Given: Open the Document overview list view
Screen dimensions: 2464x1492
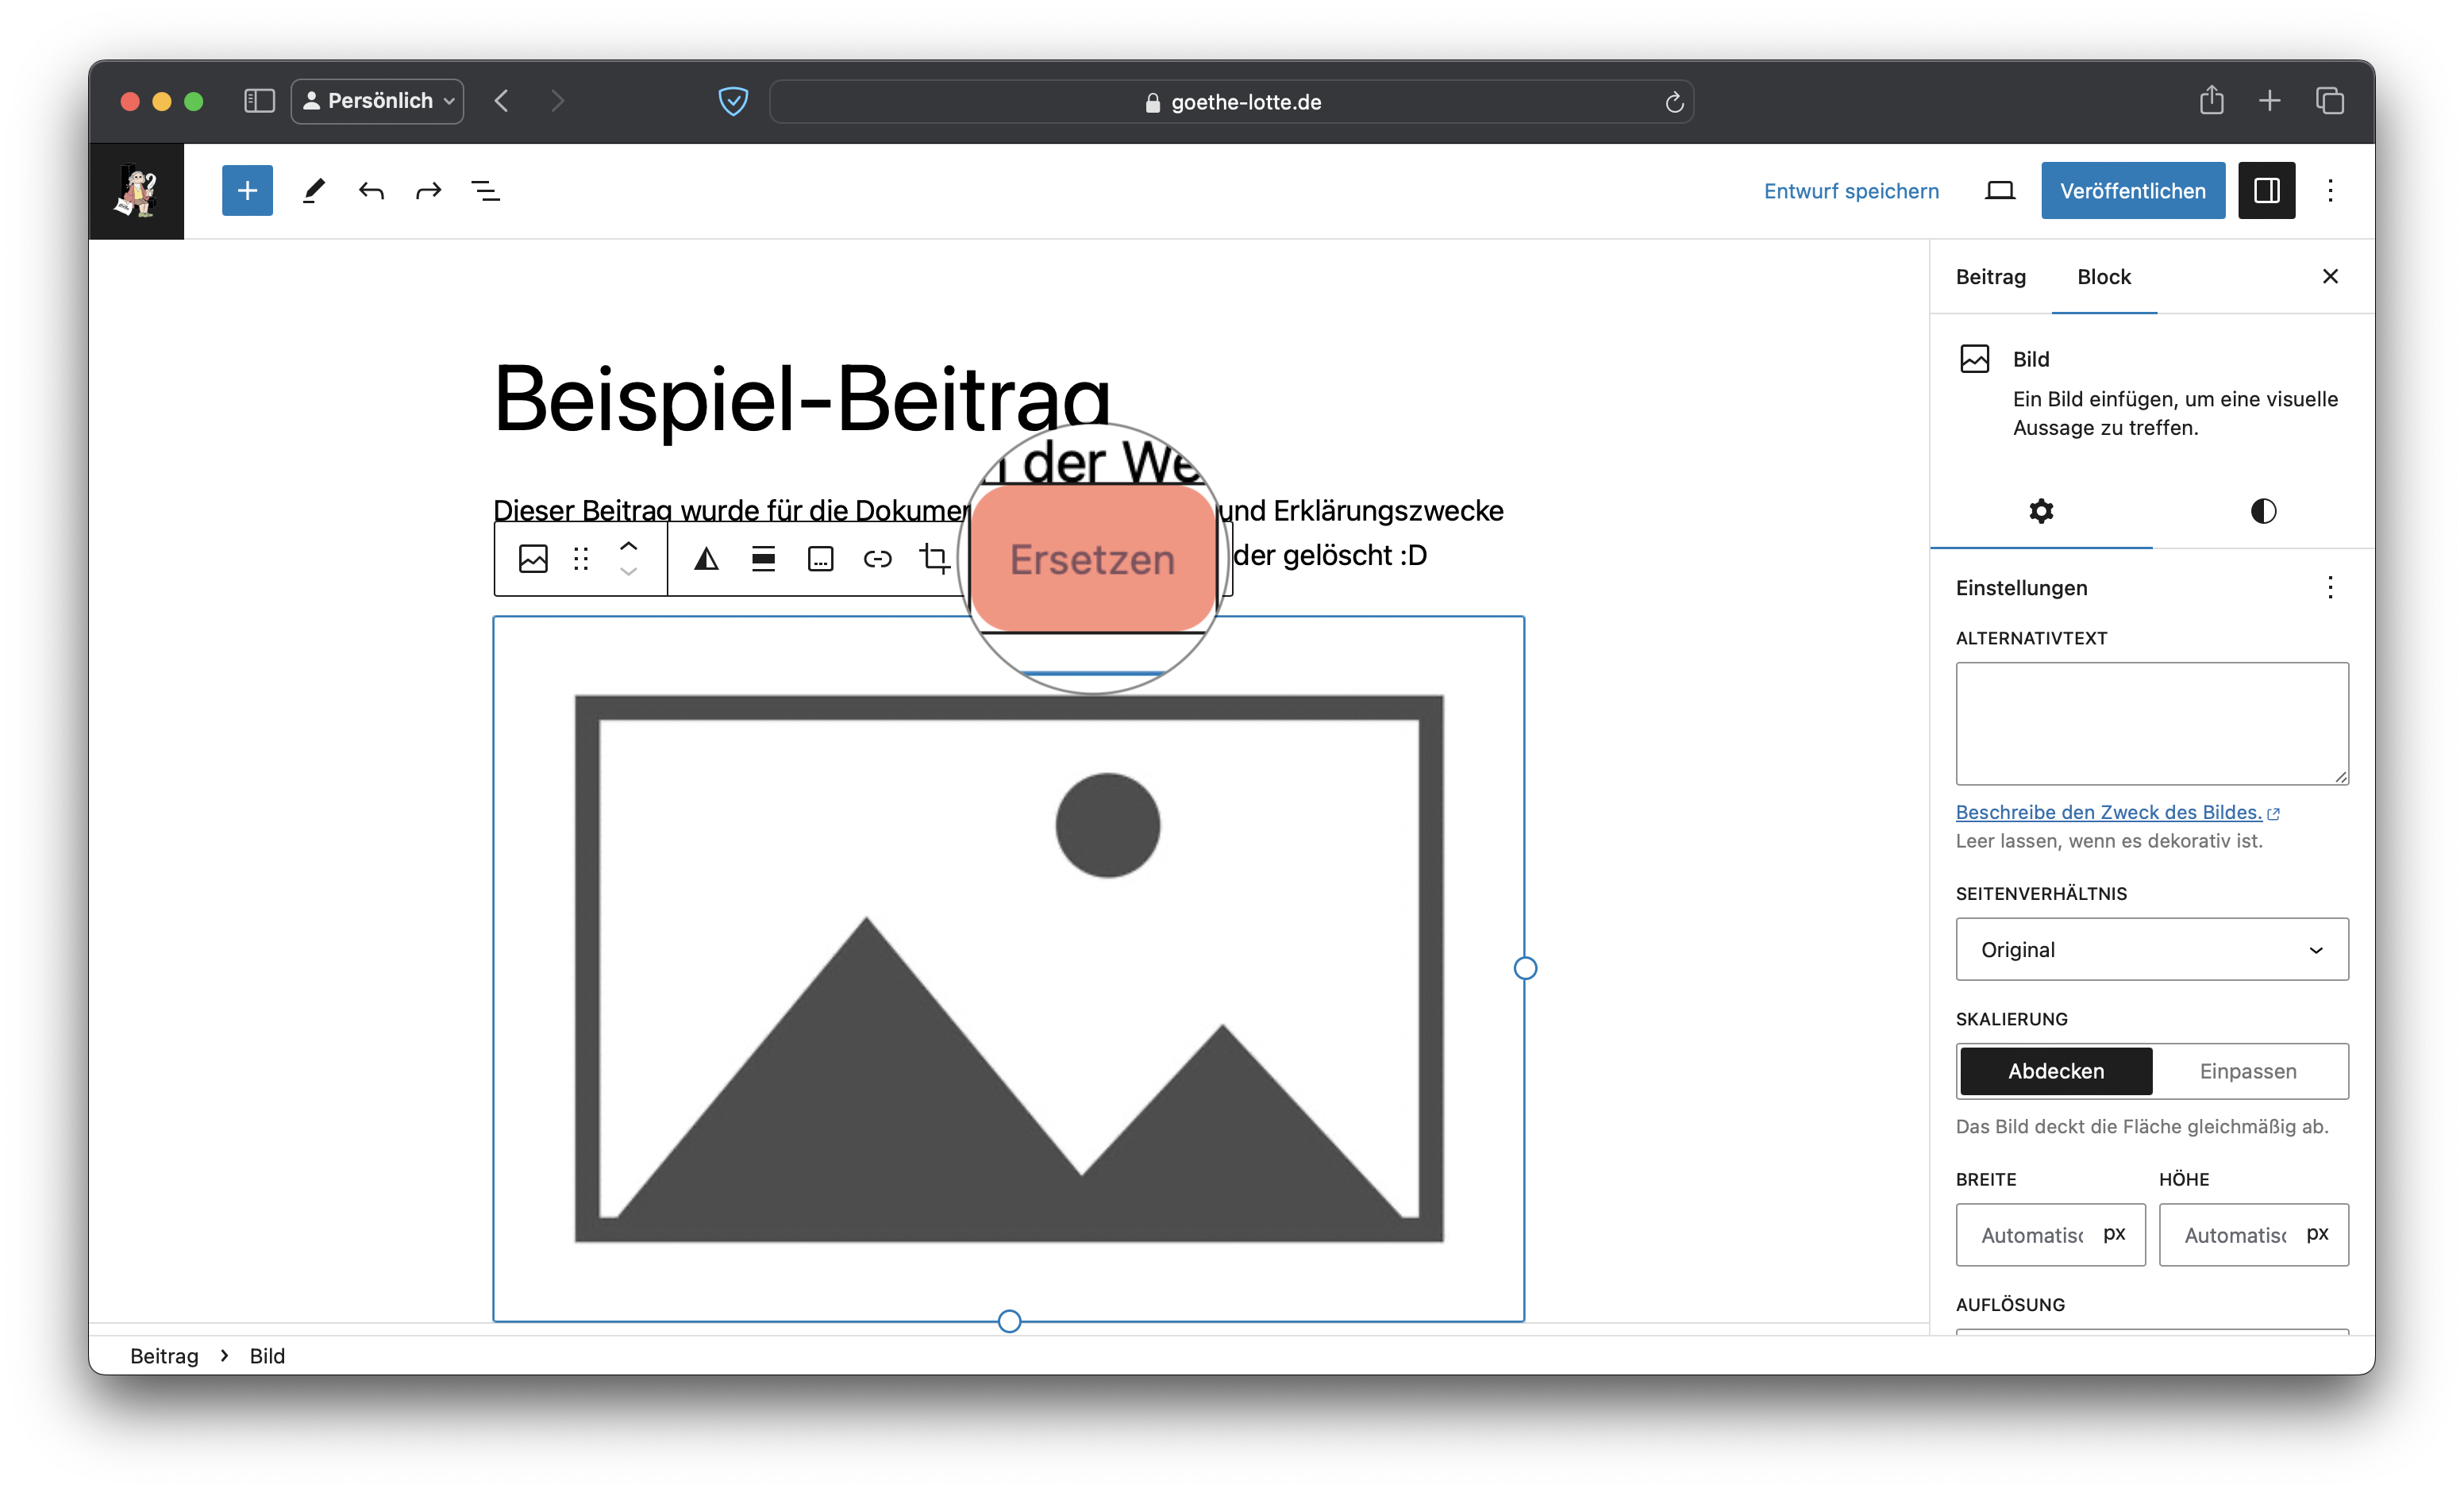Looking at the screenshot, I should (x=486, y=190).
